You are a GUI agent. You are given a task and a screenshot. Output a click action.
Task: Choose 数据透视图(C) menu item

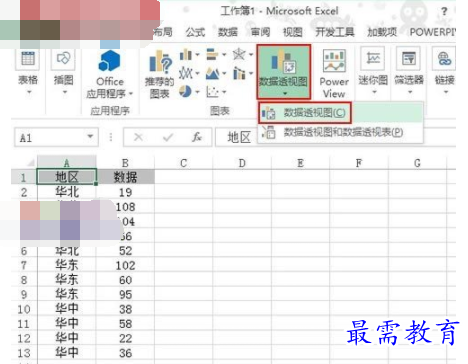[x=341, y=113]
